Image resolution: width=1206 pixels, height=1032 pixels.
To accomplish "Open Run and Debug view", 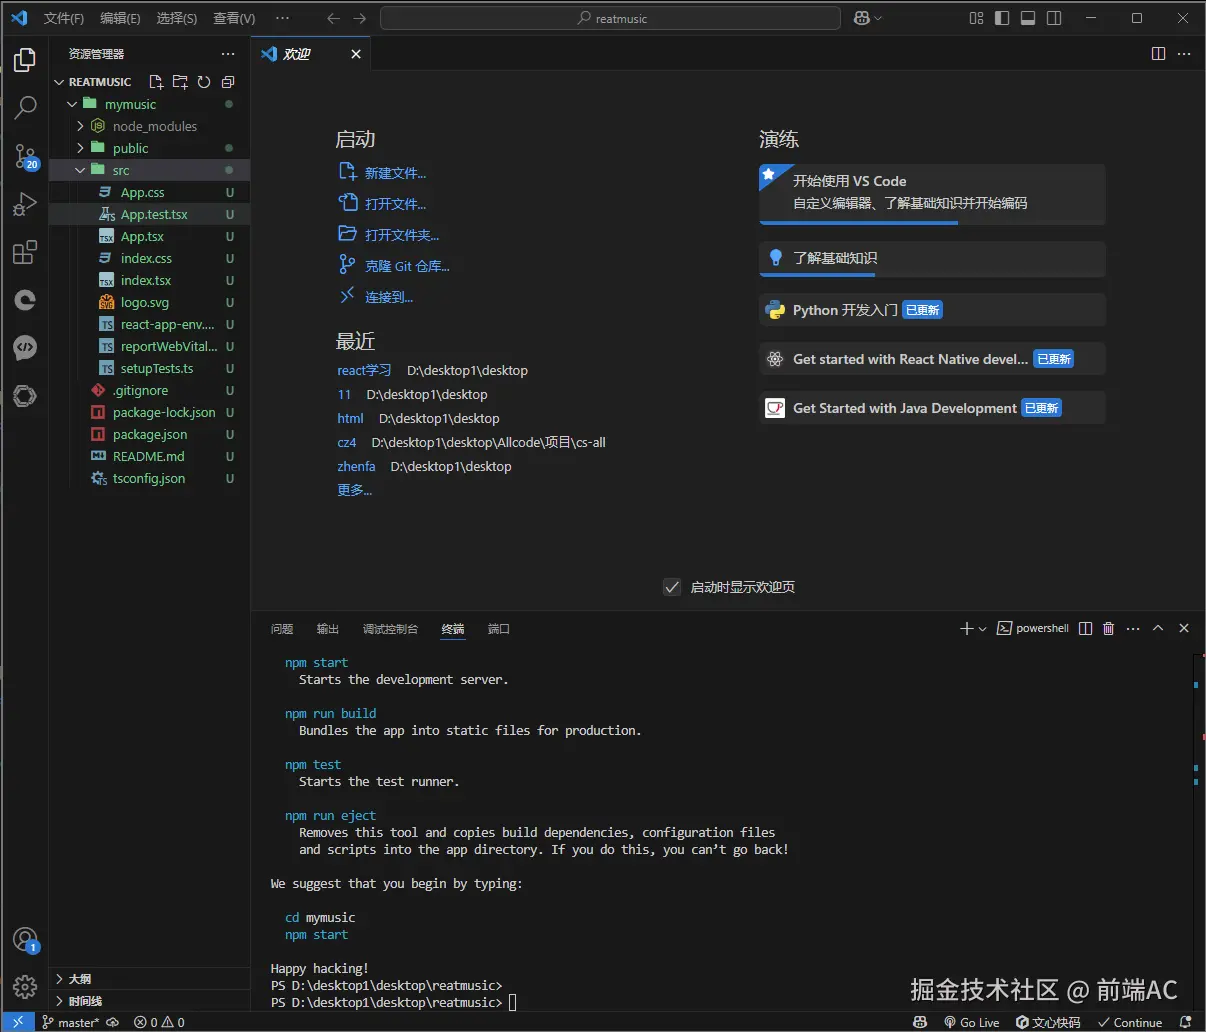I will click(25, 204).
